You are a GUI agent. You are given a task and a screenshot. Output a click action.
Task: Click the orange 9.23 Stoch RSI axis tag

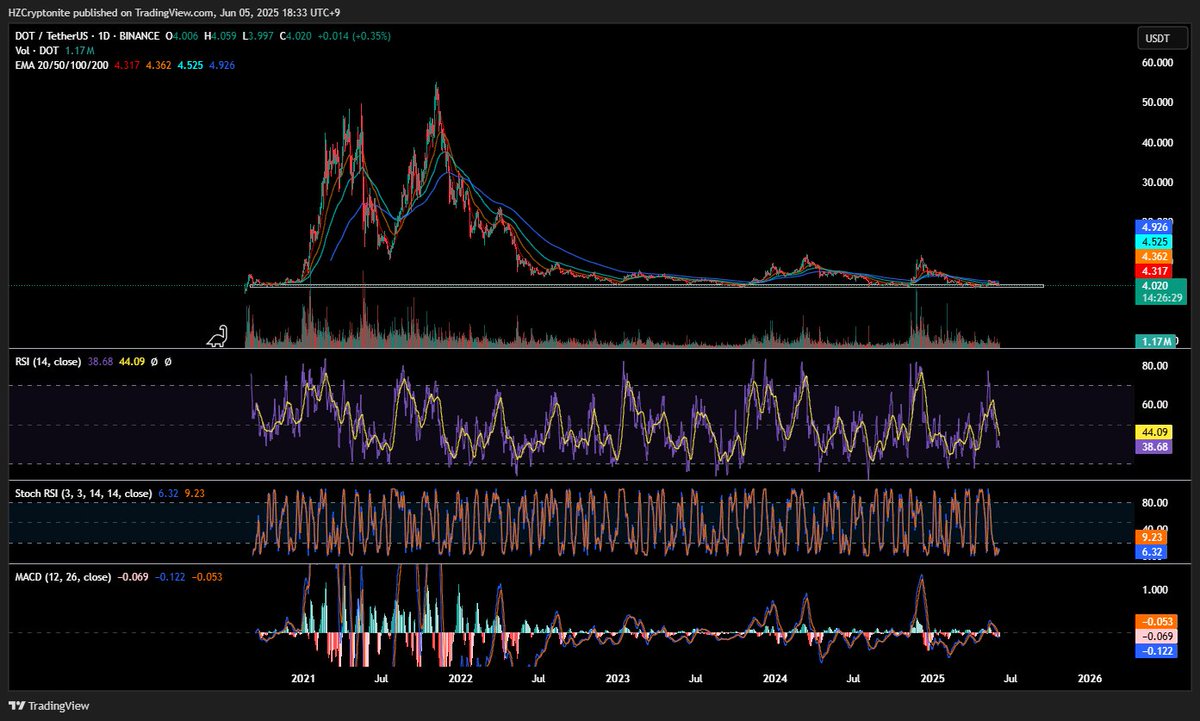[x=1149, y=536]
